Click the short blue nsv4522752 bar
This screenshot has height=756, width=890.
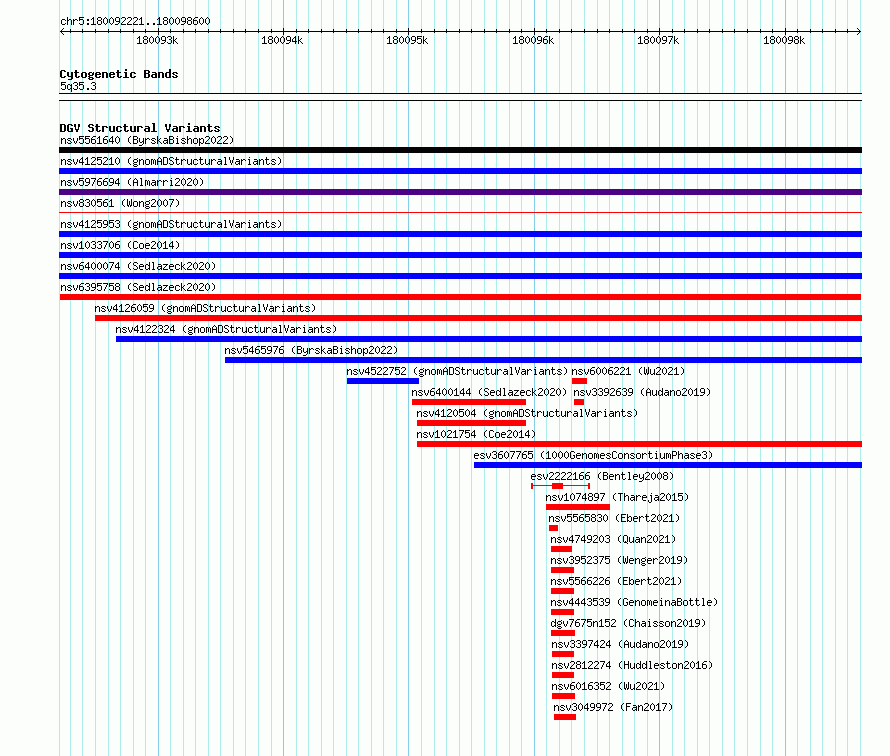pos(383,381)
